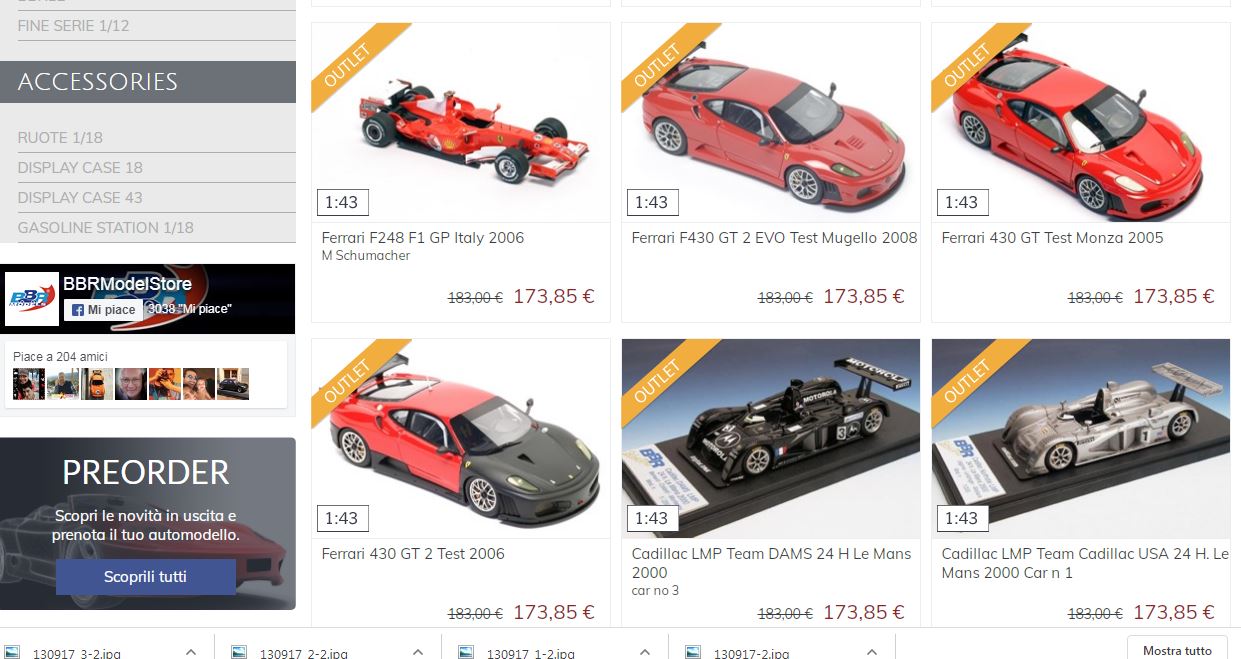Open the chevron menu for 130917_2-2.jpg
The width and height of the screenshot is (1241, 659).
(417, 652)
